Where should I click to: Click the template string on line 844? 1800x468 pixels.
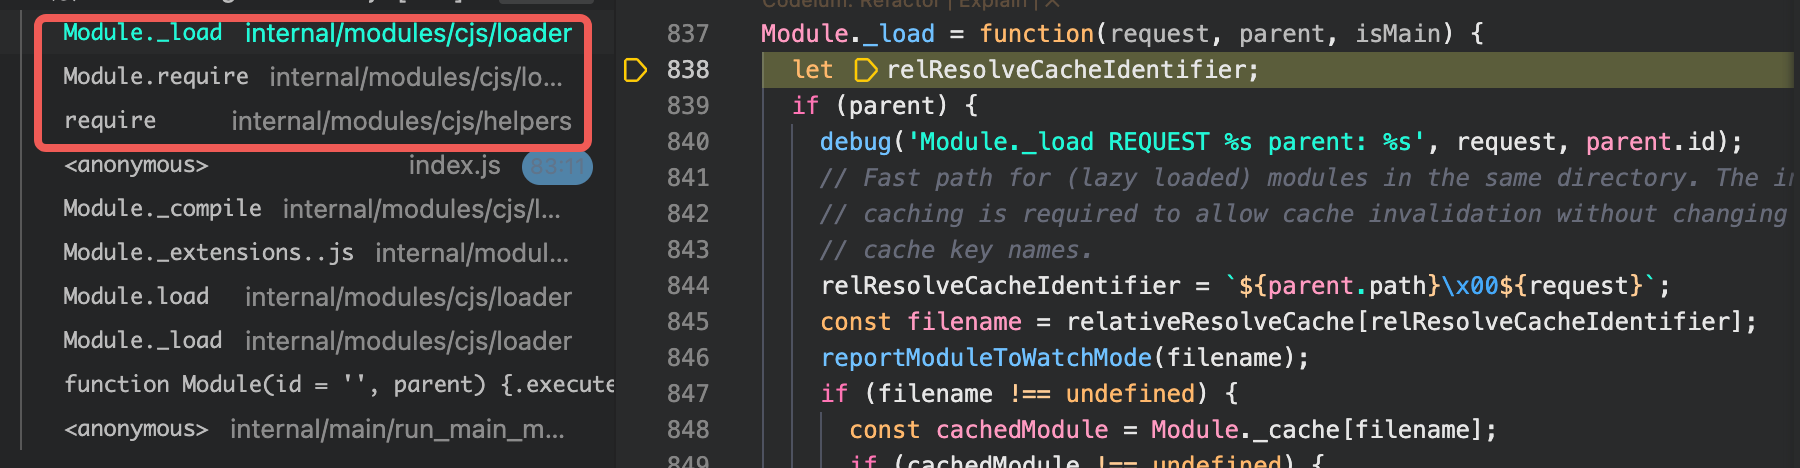point(1441,286)
